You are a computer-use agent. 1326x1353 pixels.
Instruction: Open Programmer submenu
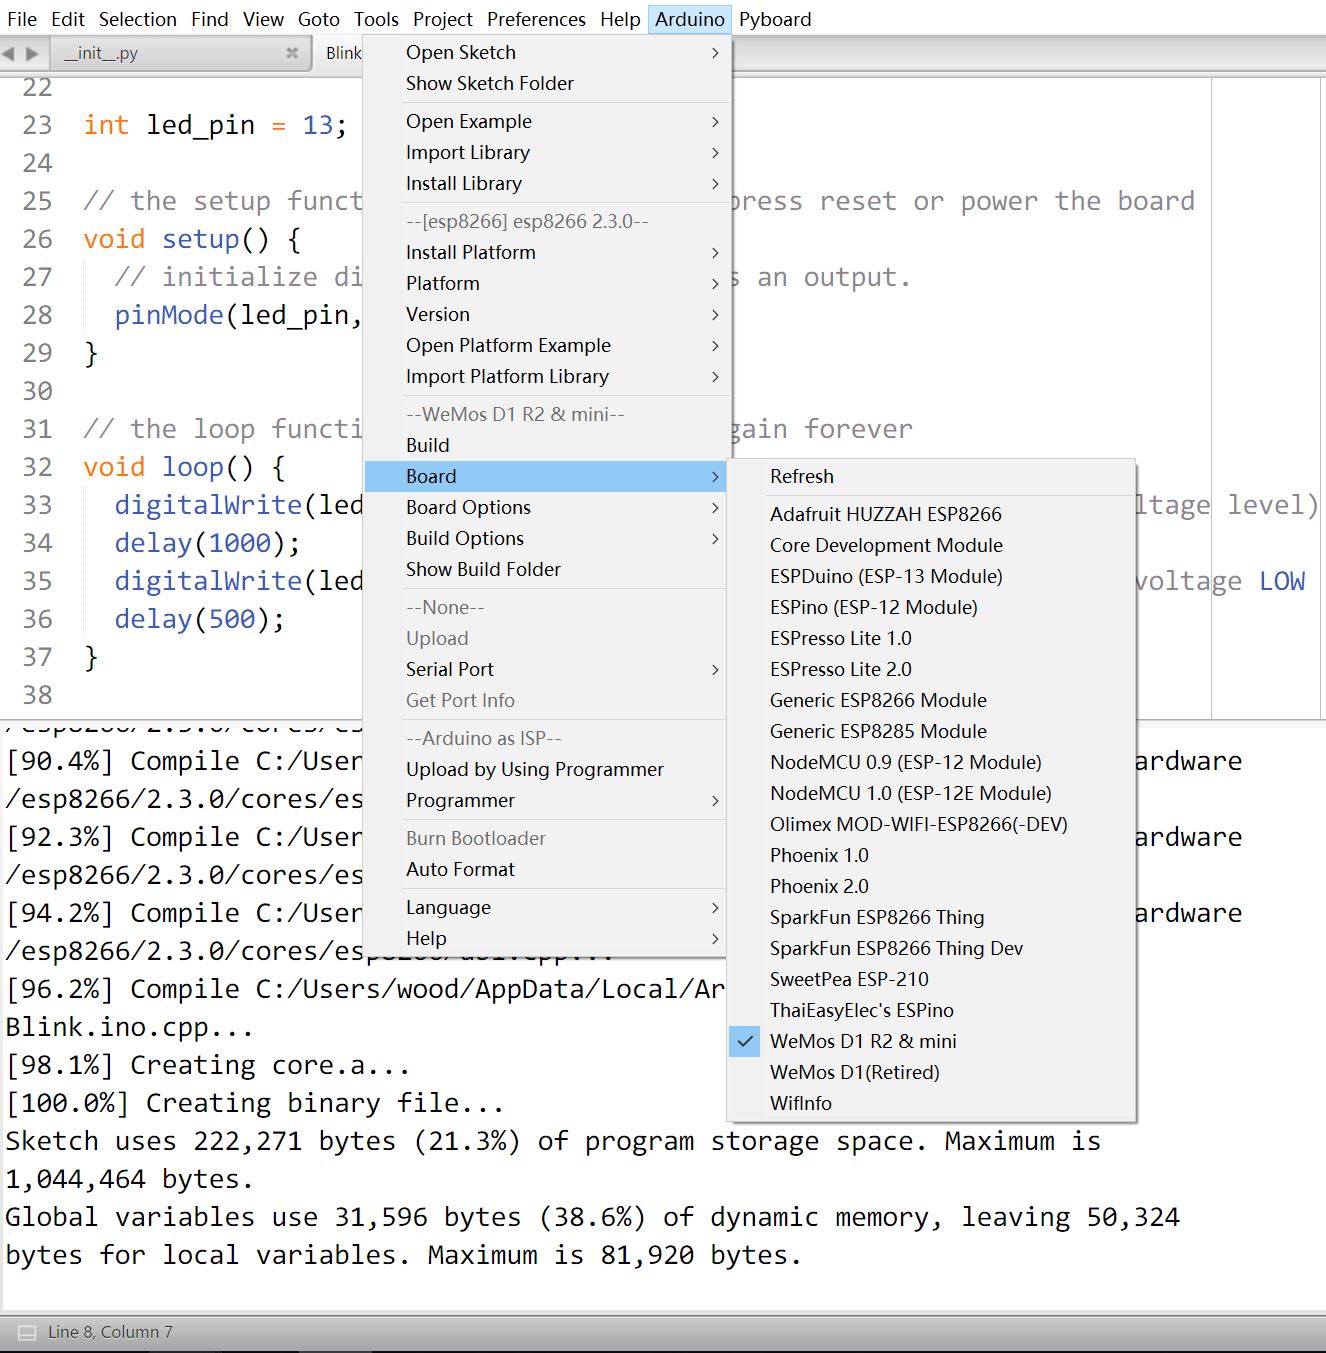[x=547, y=800]
